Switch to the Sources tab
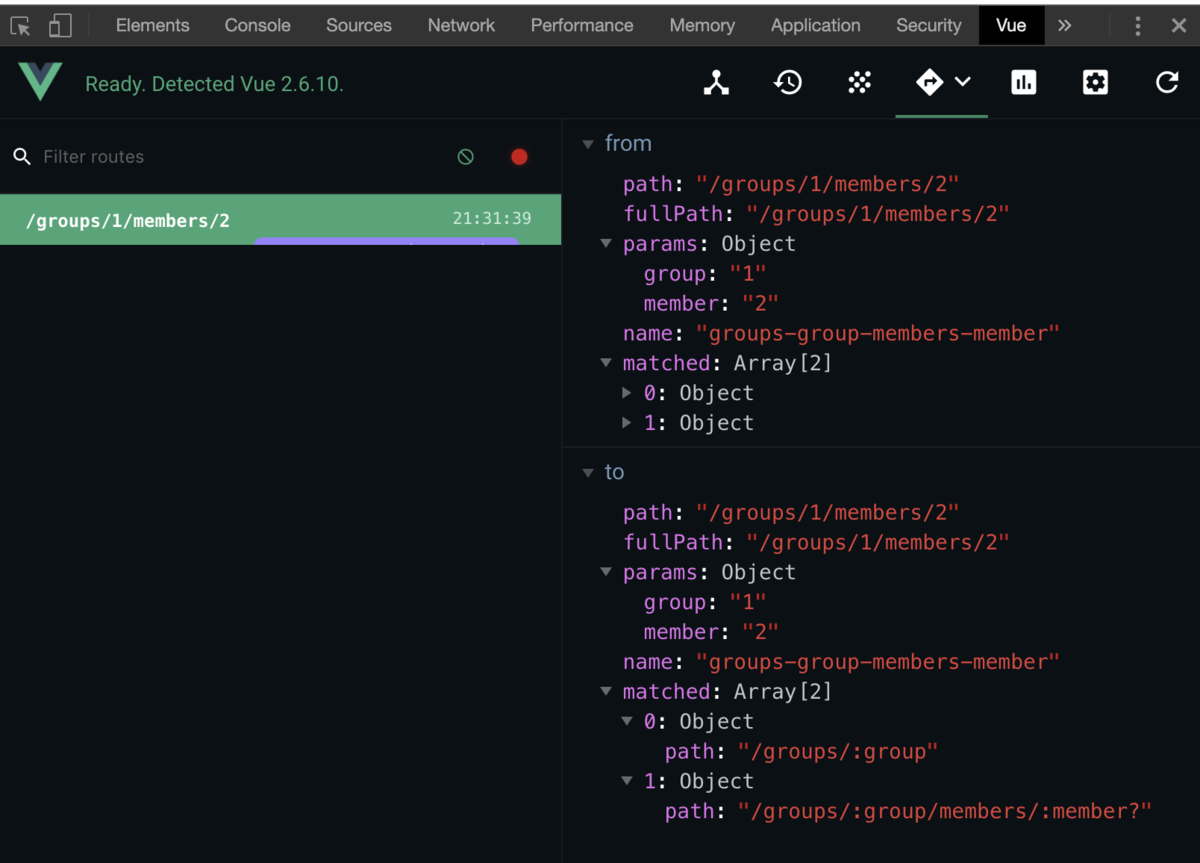 point(358,26)
